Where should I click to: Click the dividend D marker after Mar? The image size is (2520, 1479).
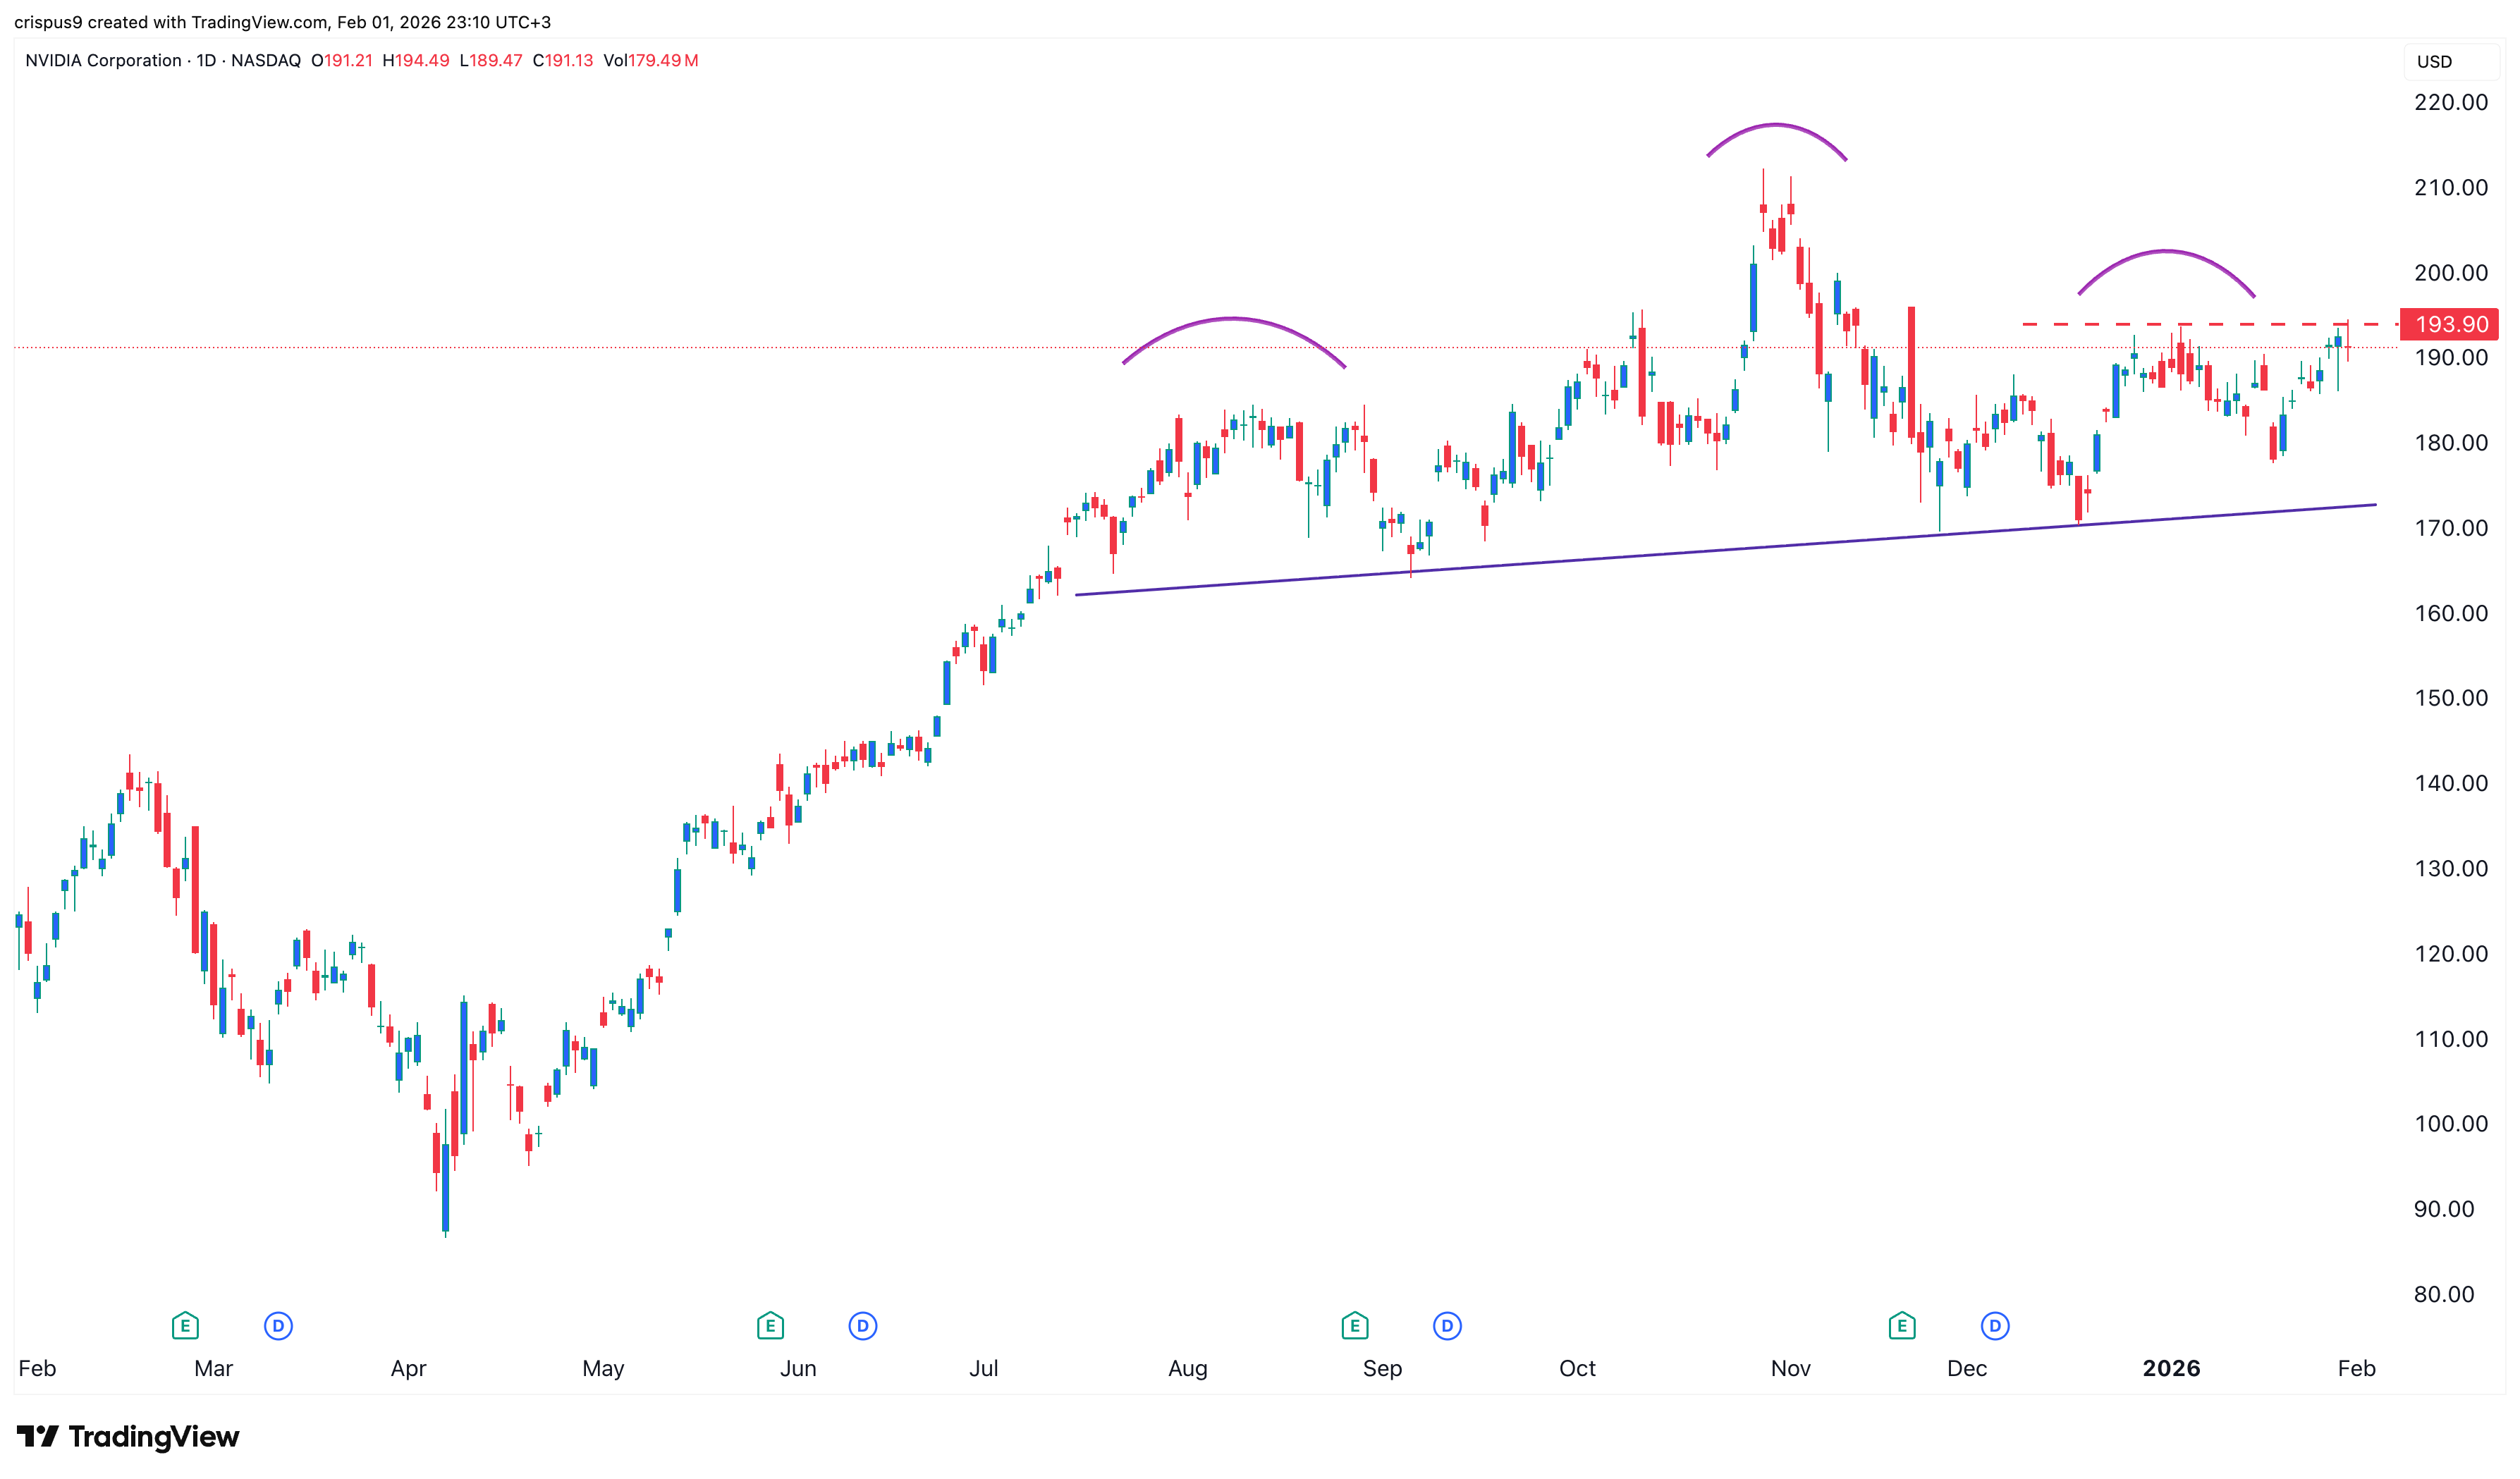coord(278,1326)
